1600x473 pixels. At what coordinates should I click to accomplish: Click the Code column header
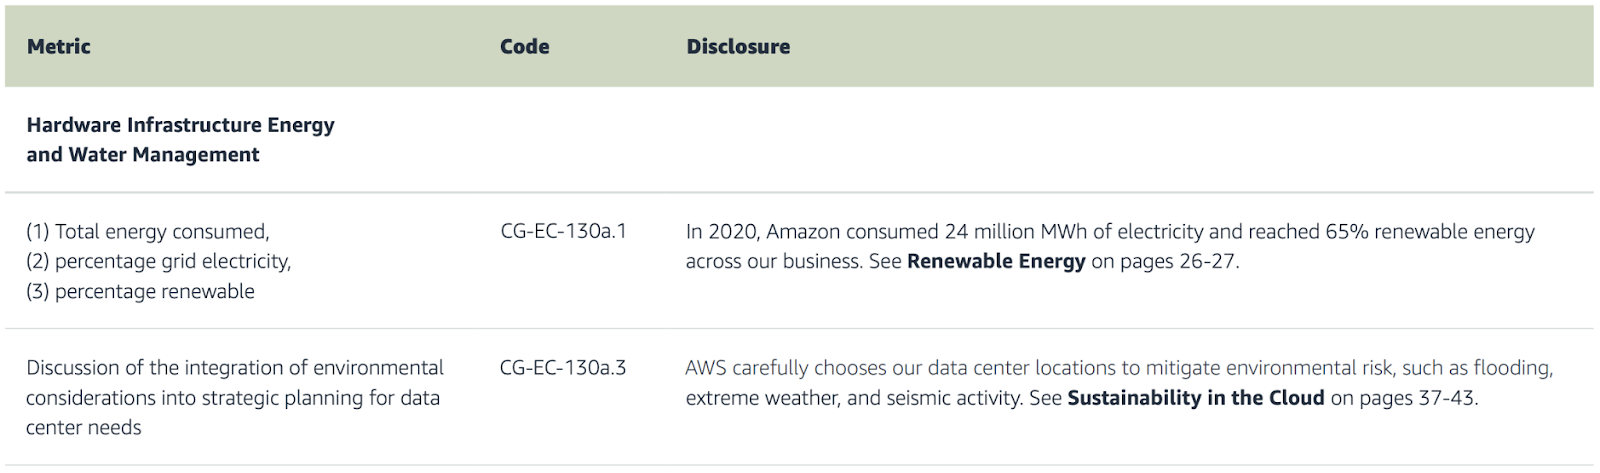[x=524, y=46]
